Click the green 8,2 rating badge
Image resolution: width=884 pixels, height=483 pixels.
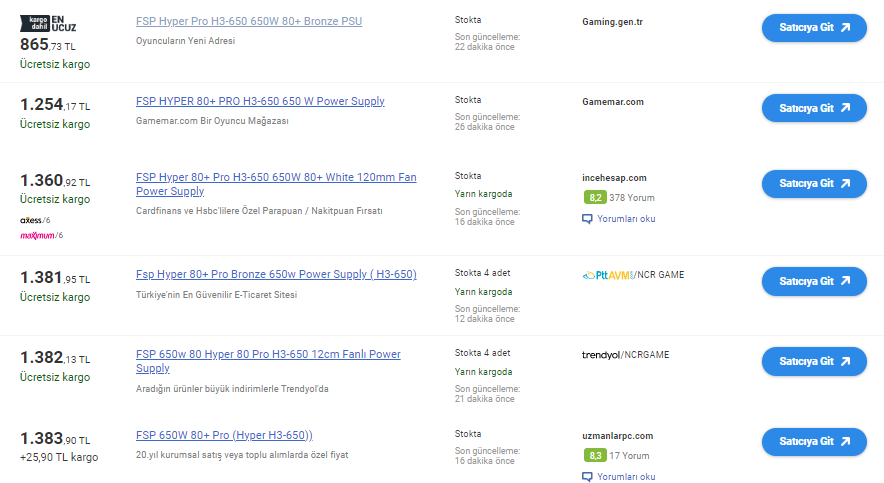coord(594,197)
